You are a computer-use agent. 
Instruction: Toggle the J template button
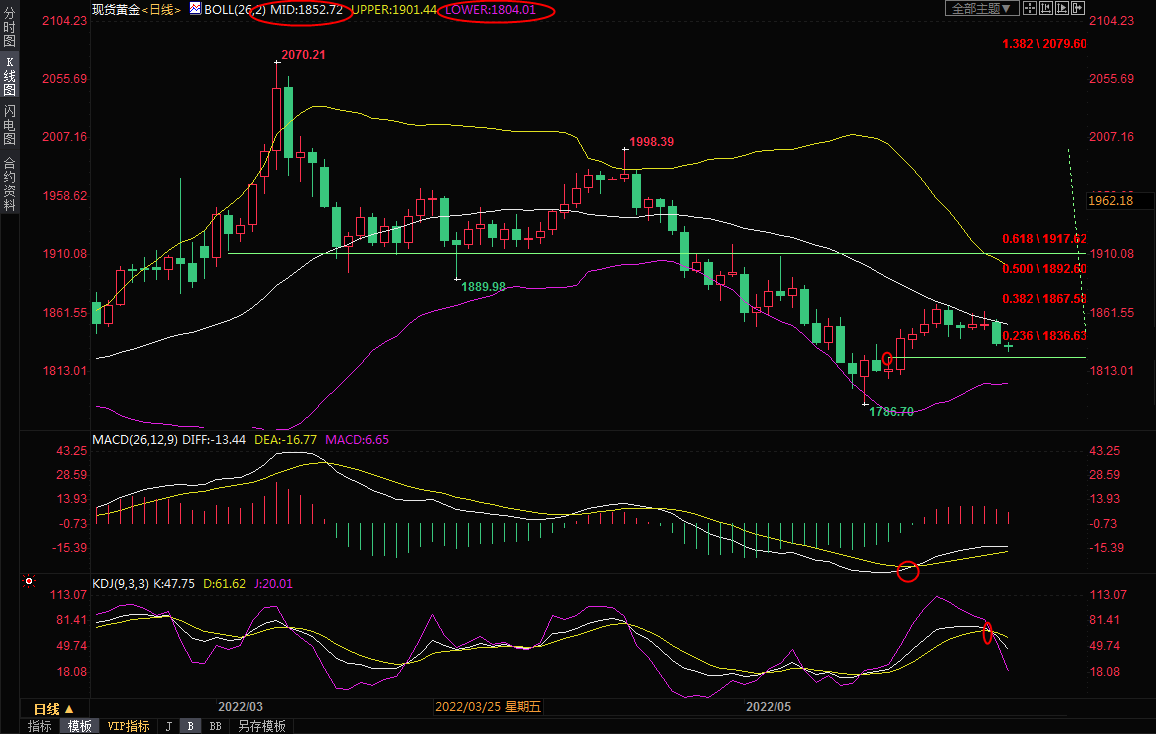[x=169, y=726]
